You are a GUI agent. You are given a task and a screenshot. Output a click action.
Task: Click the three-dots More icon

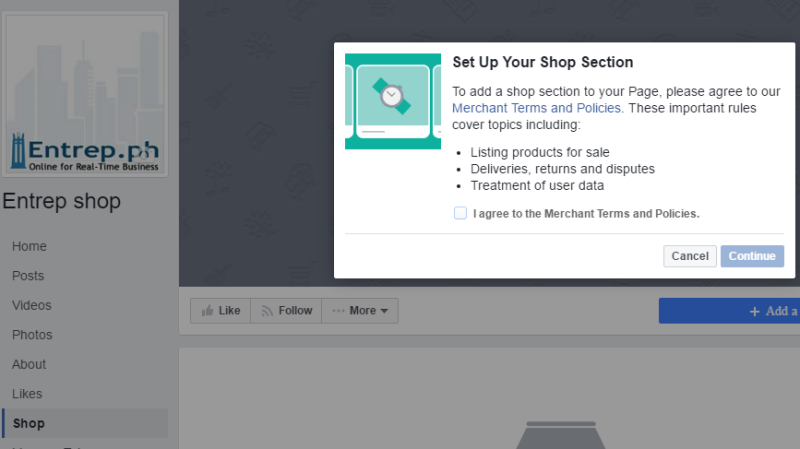338,311
